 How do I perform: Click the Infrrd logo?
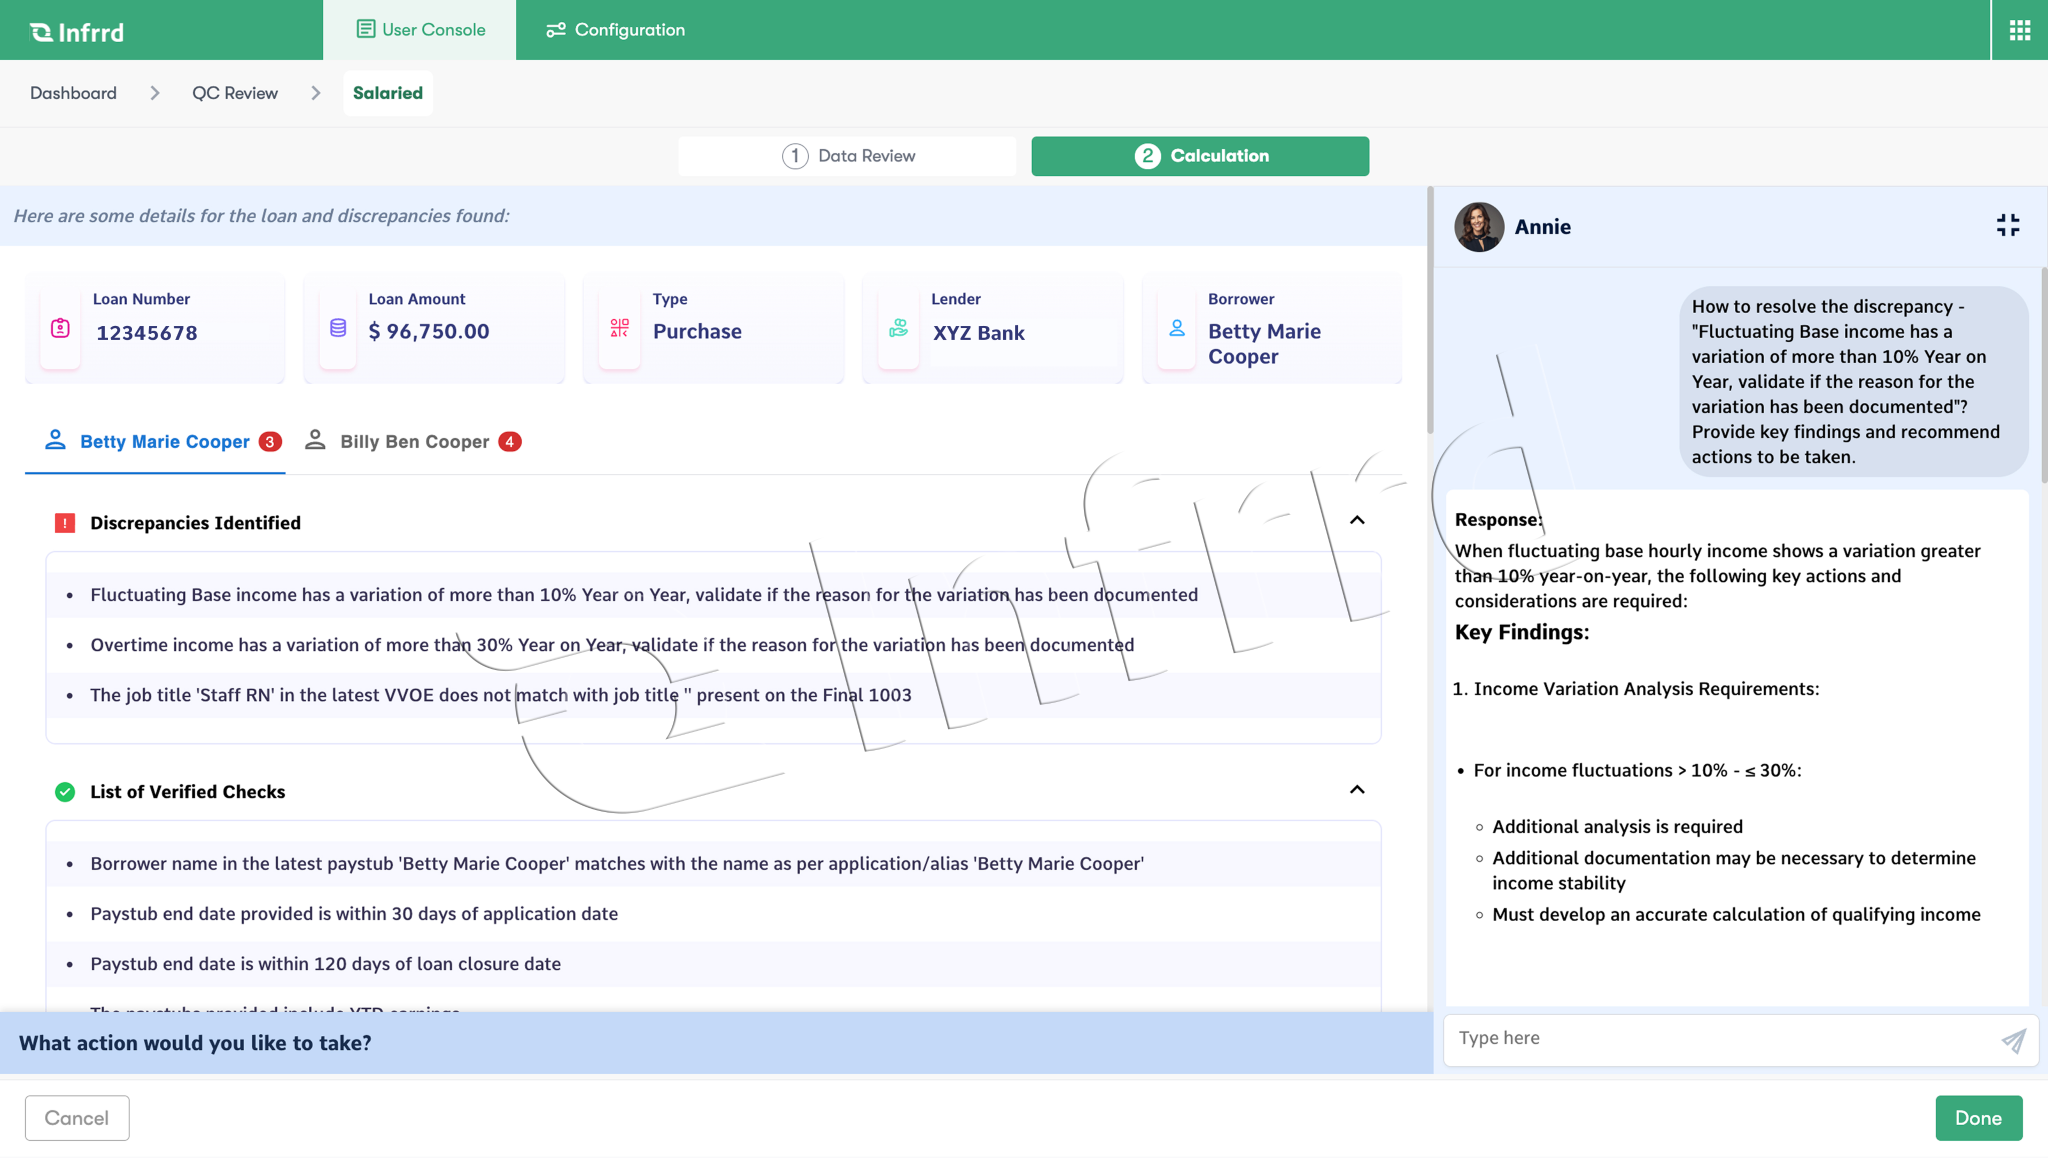(x=77, y=32)
